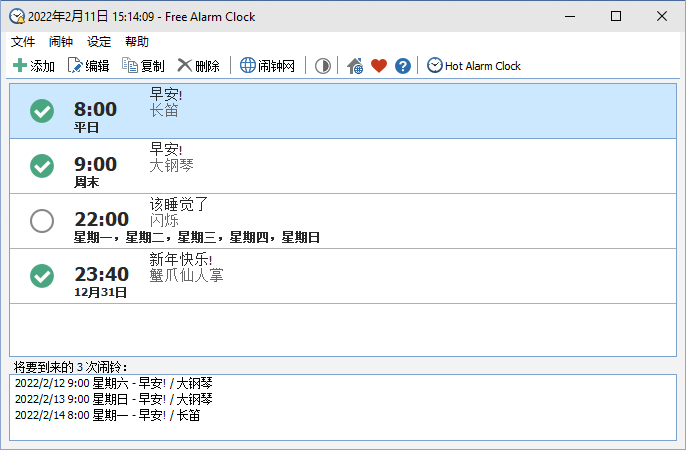Image resolution: width=686 pixels, height=450 pixels.
Task: Click the 编辑 (Edit) pencil document icon
Action: pos(75,66)
